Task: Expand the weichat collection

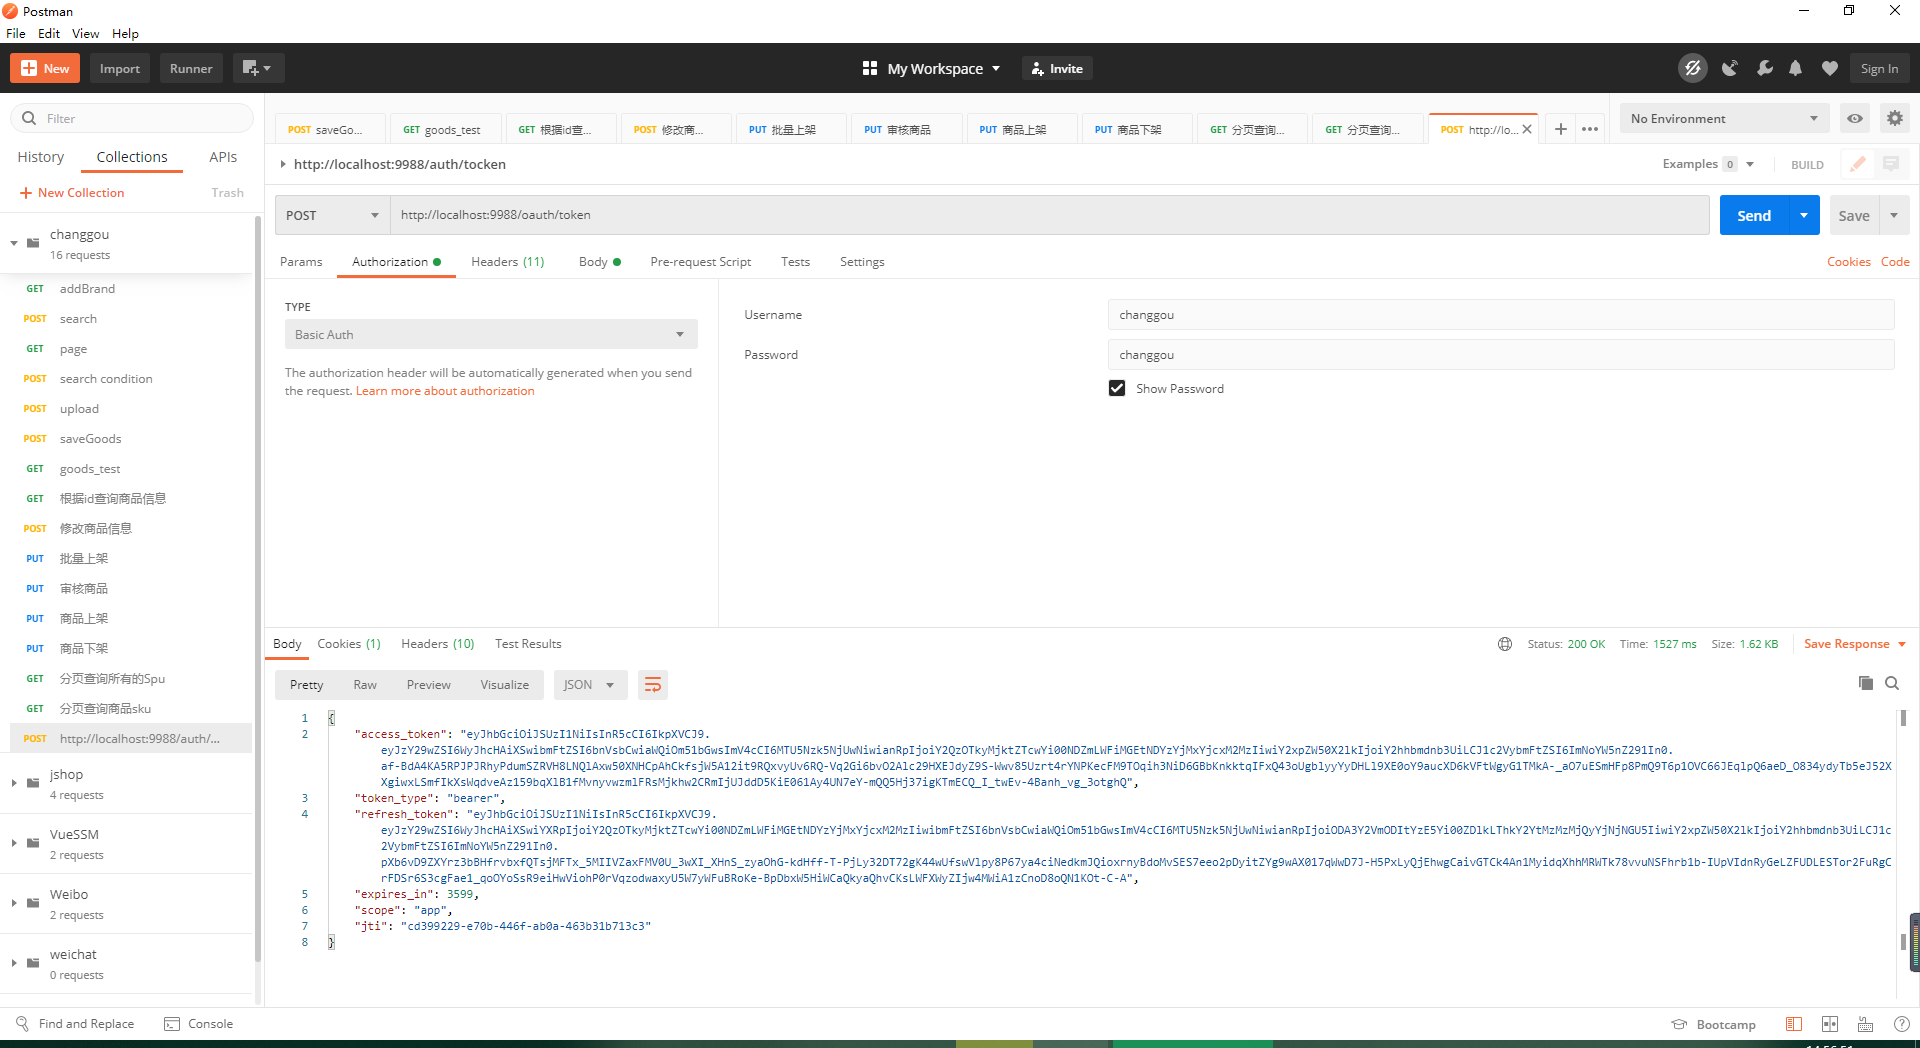Action: [x=14, y=963]
